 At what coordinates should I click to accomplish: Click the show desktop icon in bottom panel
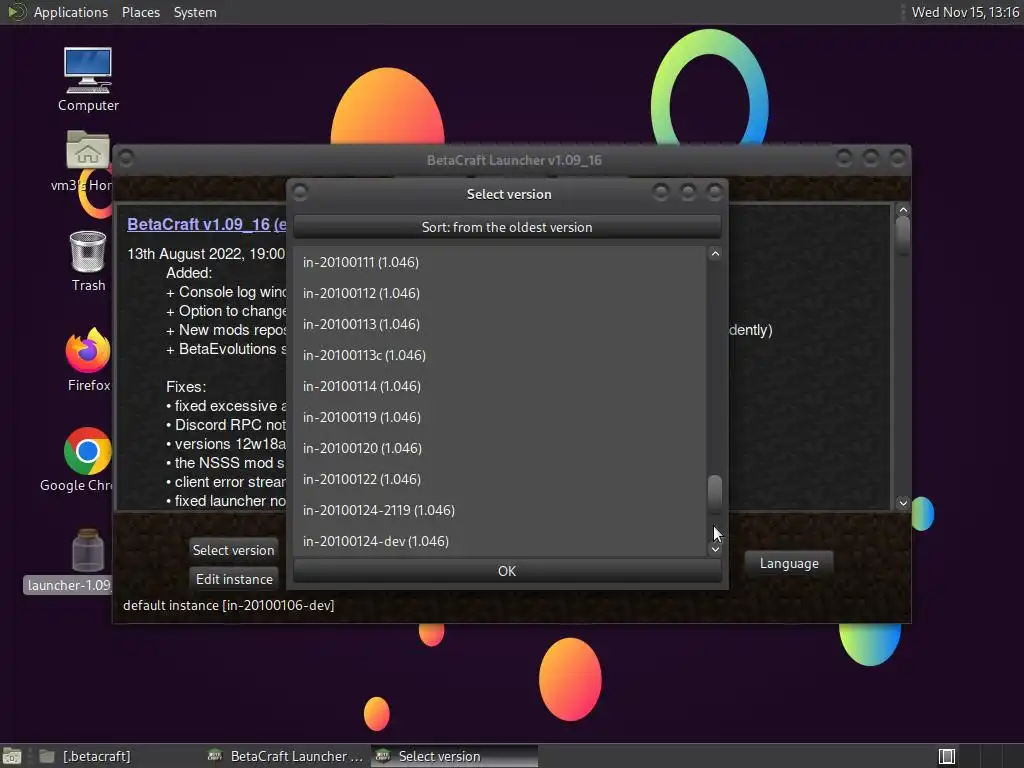tap(11, 756)
